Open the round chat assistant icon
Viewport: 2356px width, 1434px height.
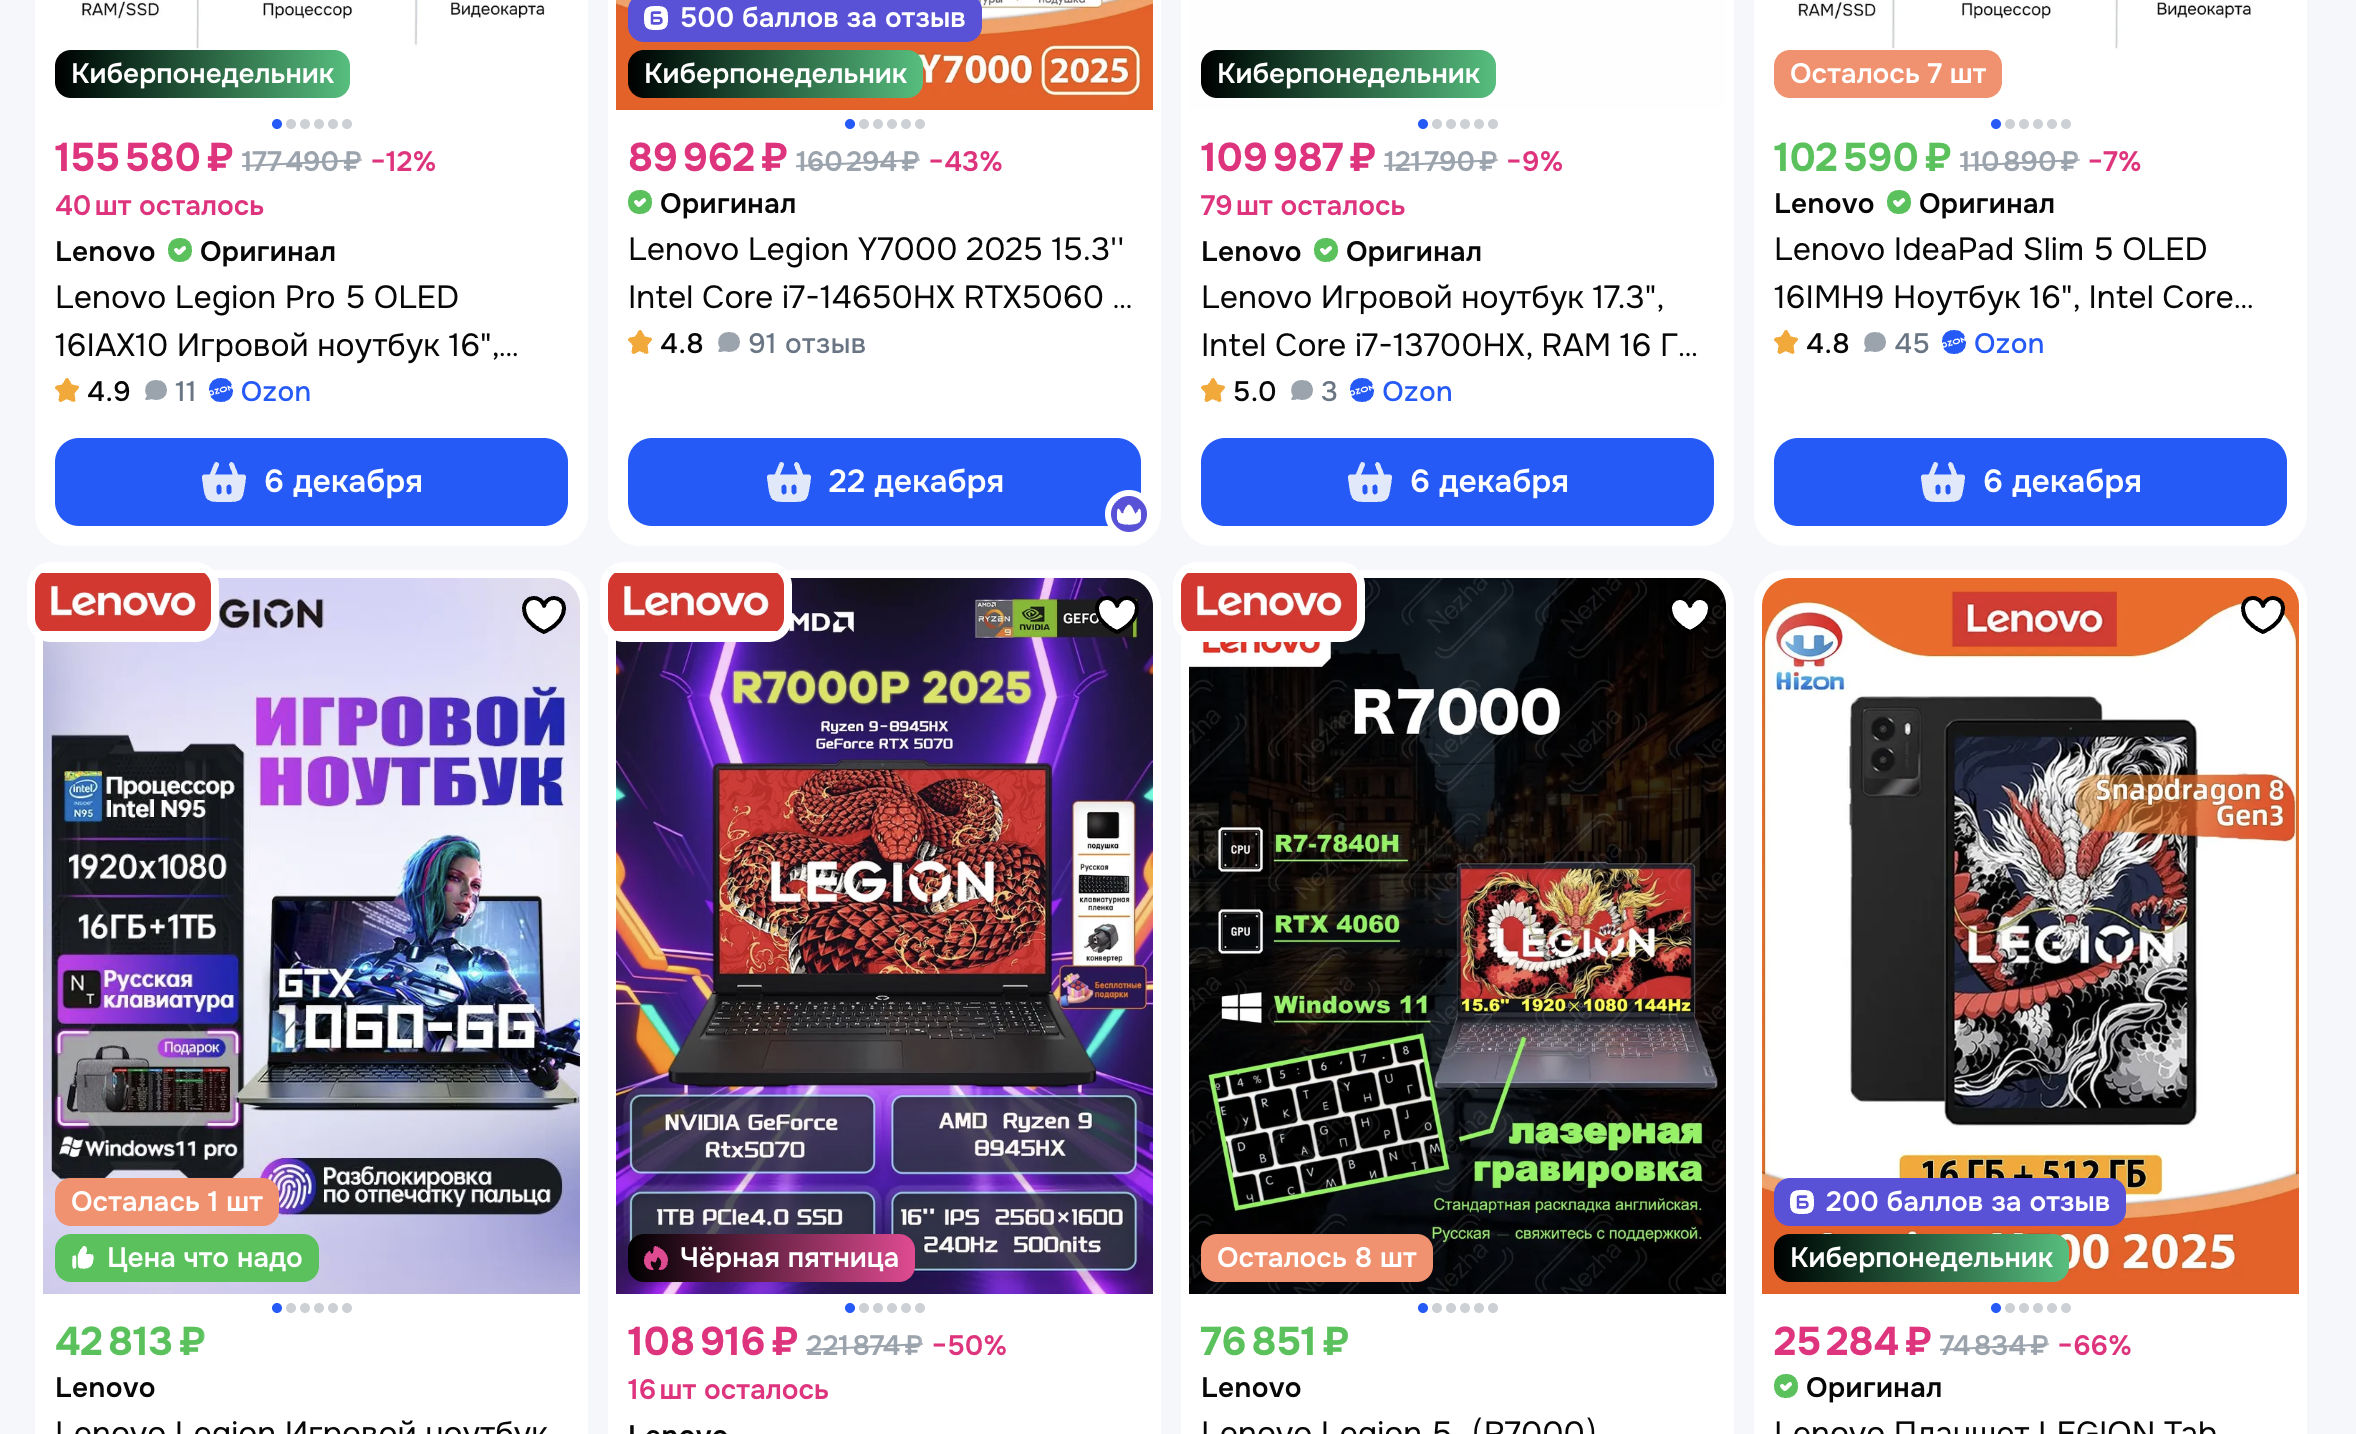click(1129, 514)
